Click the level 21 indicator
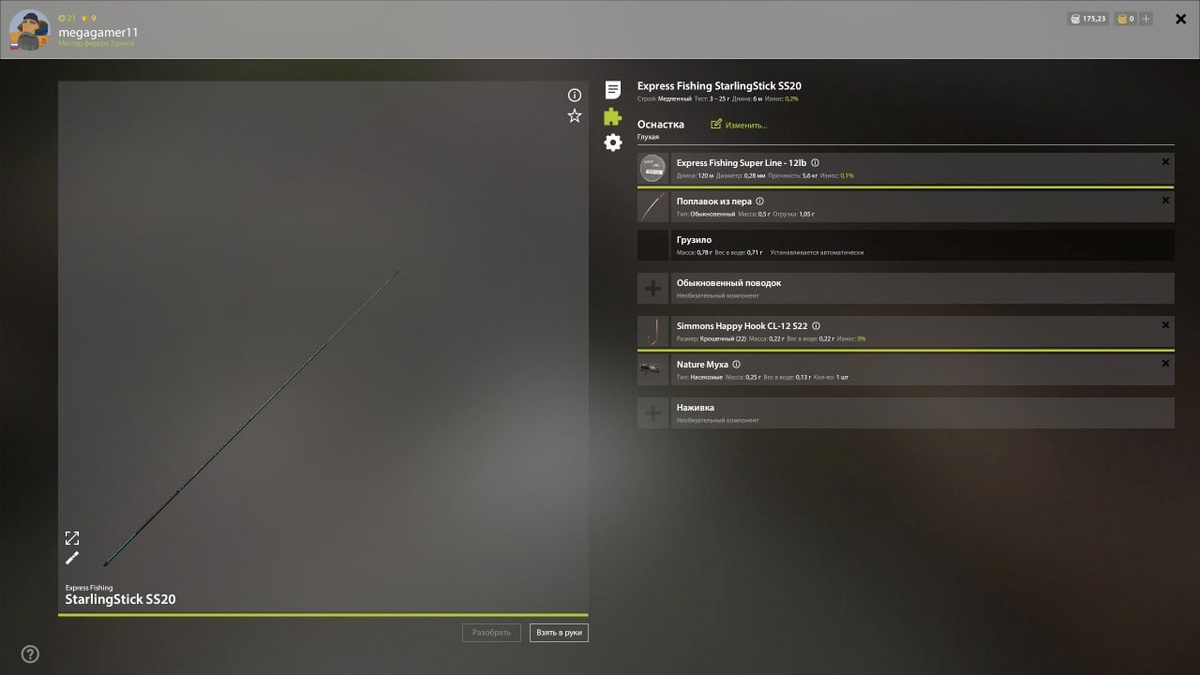 [x=67, y=18]
